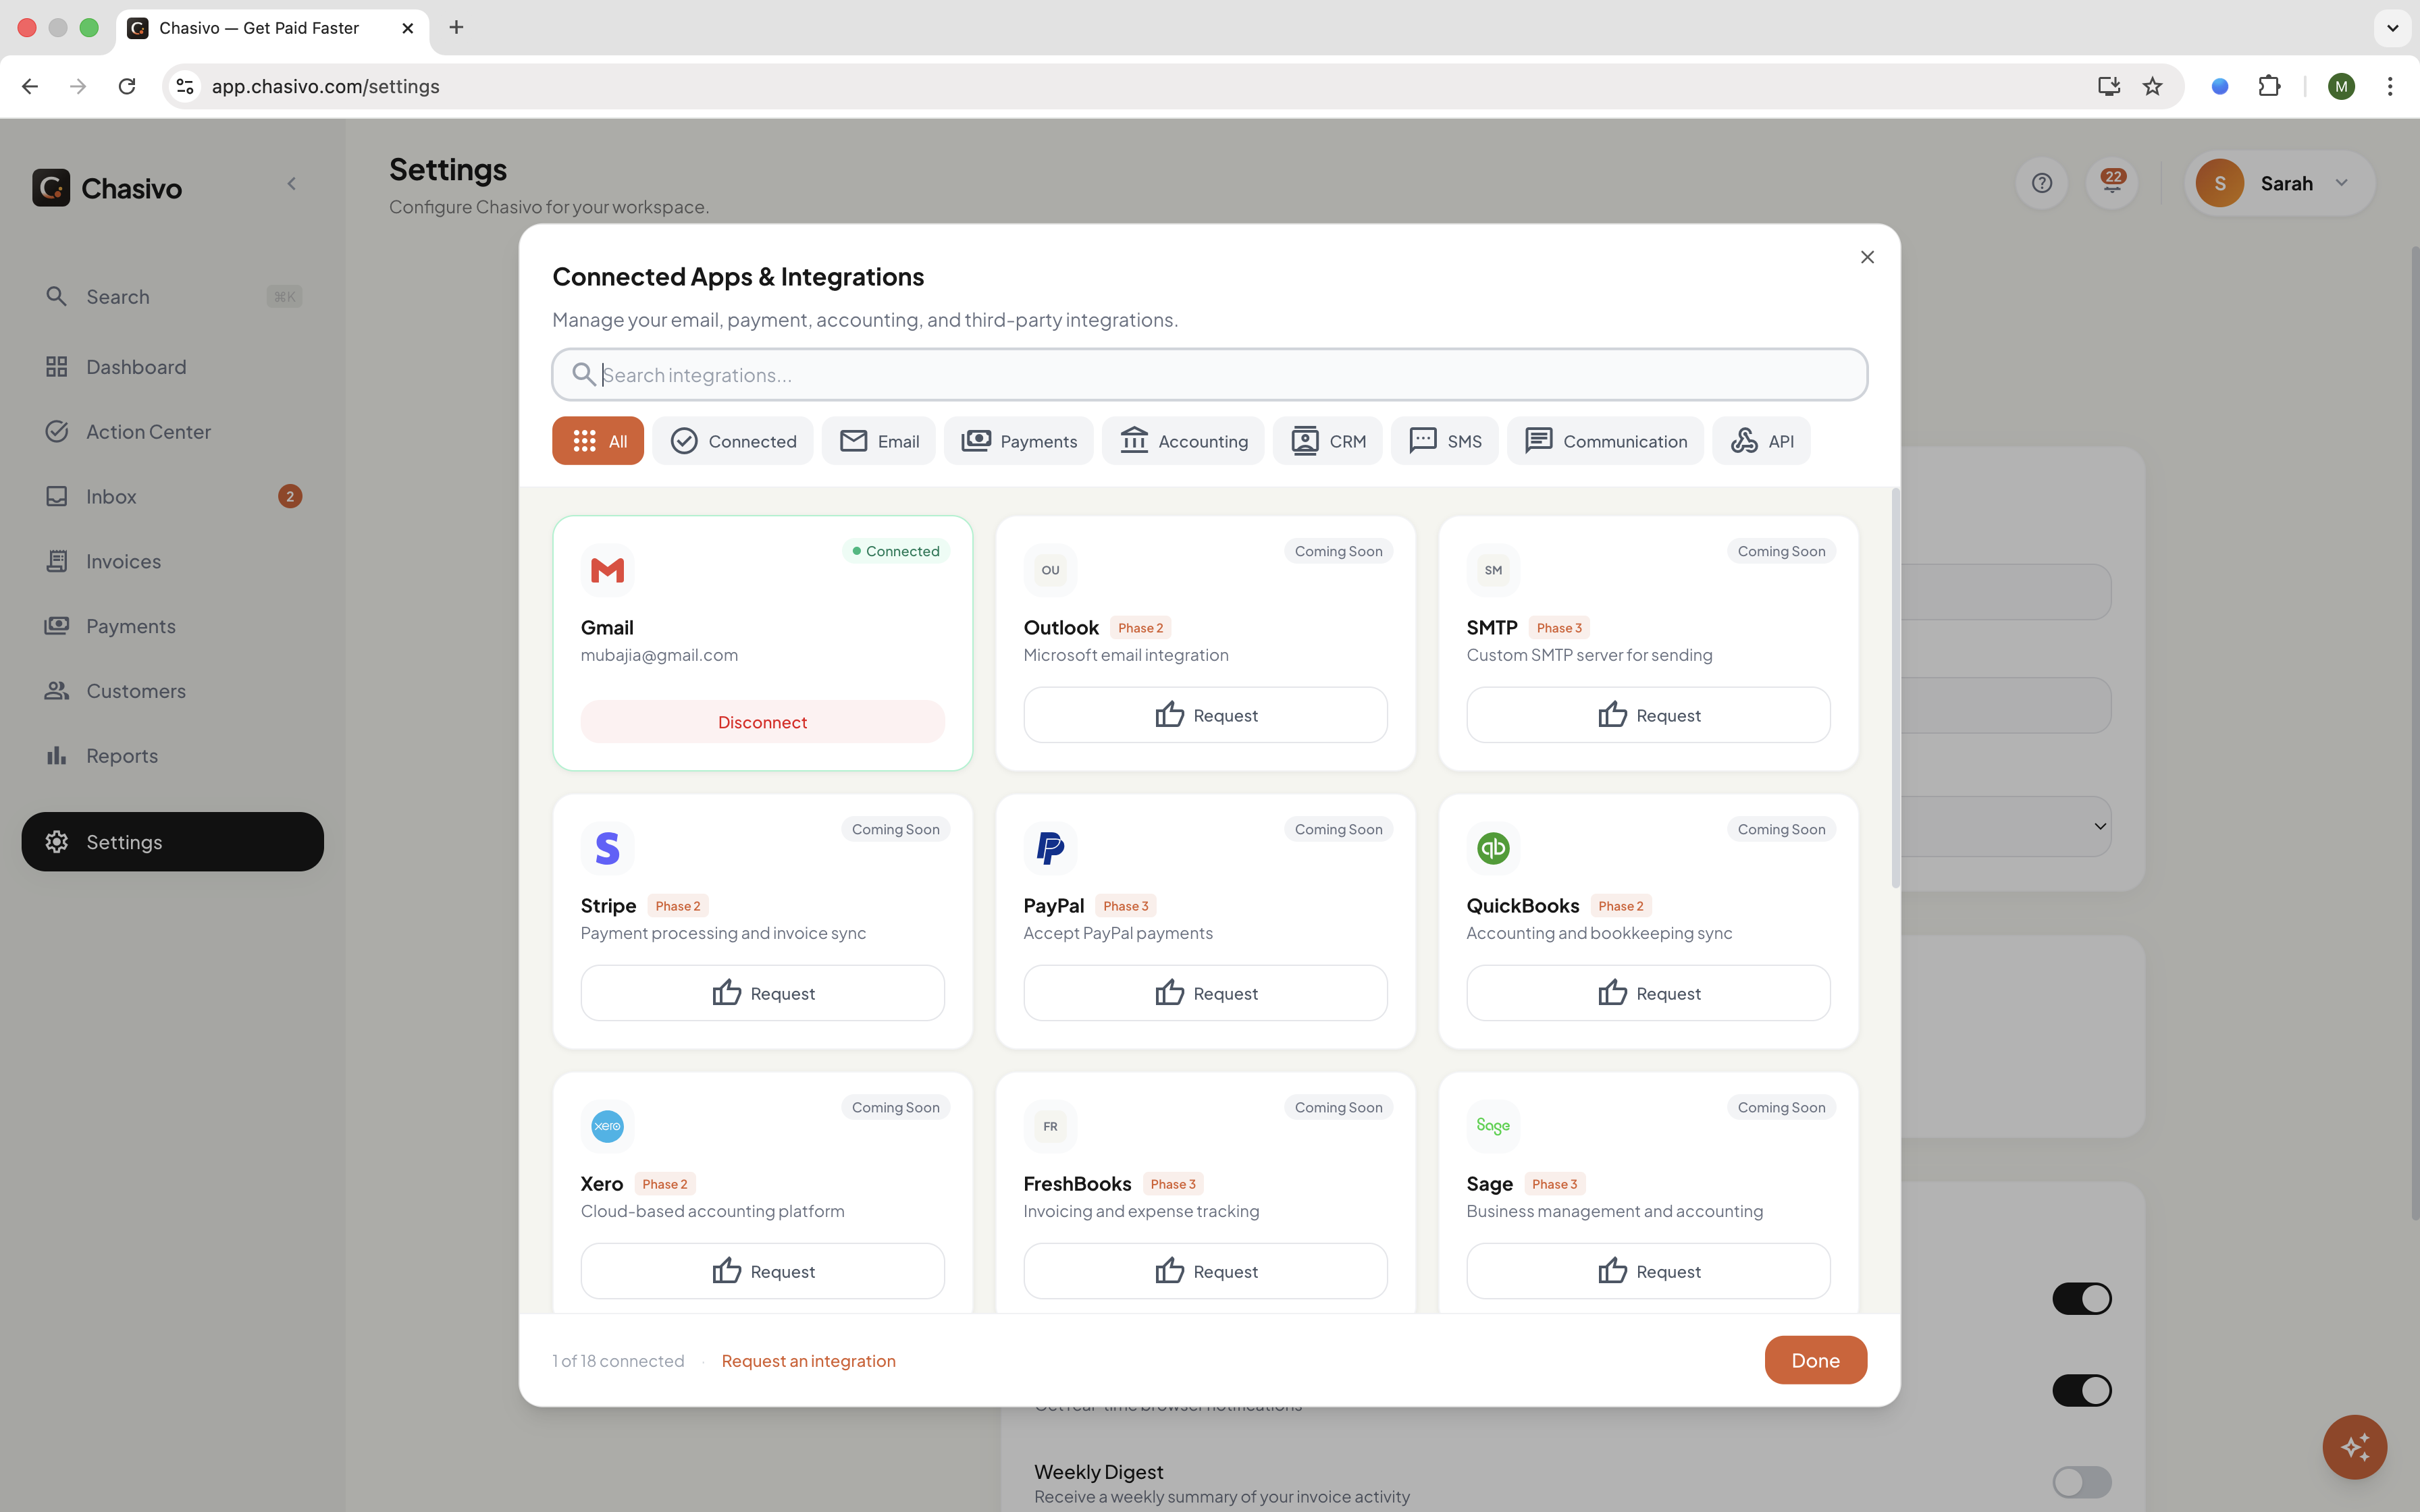
Task: Filter by Communication integrations
Action: tap(1605, 441)
